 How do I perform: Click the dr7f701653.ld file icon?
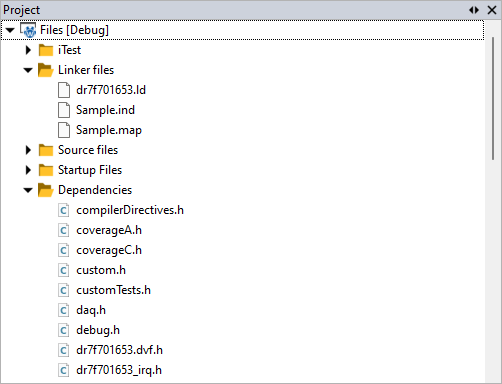tap(64, 90)
